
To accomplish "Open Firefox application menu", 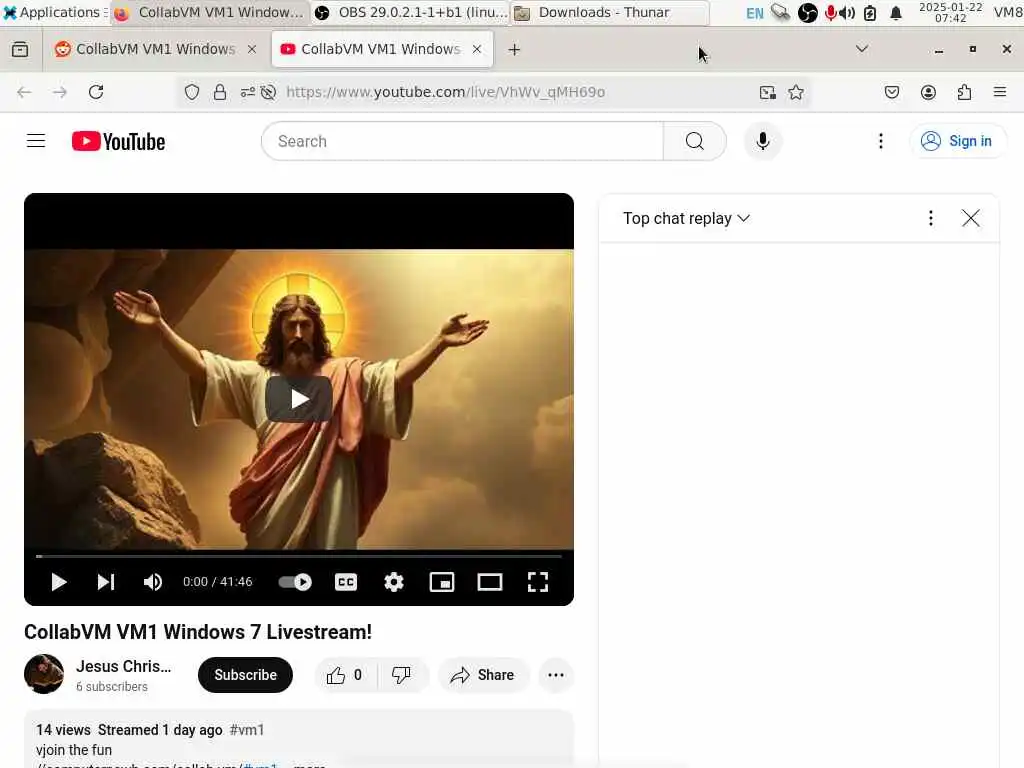I will coord(1000,92).
